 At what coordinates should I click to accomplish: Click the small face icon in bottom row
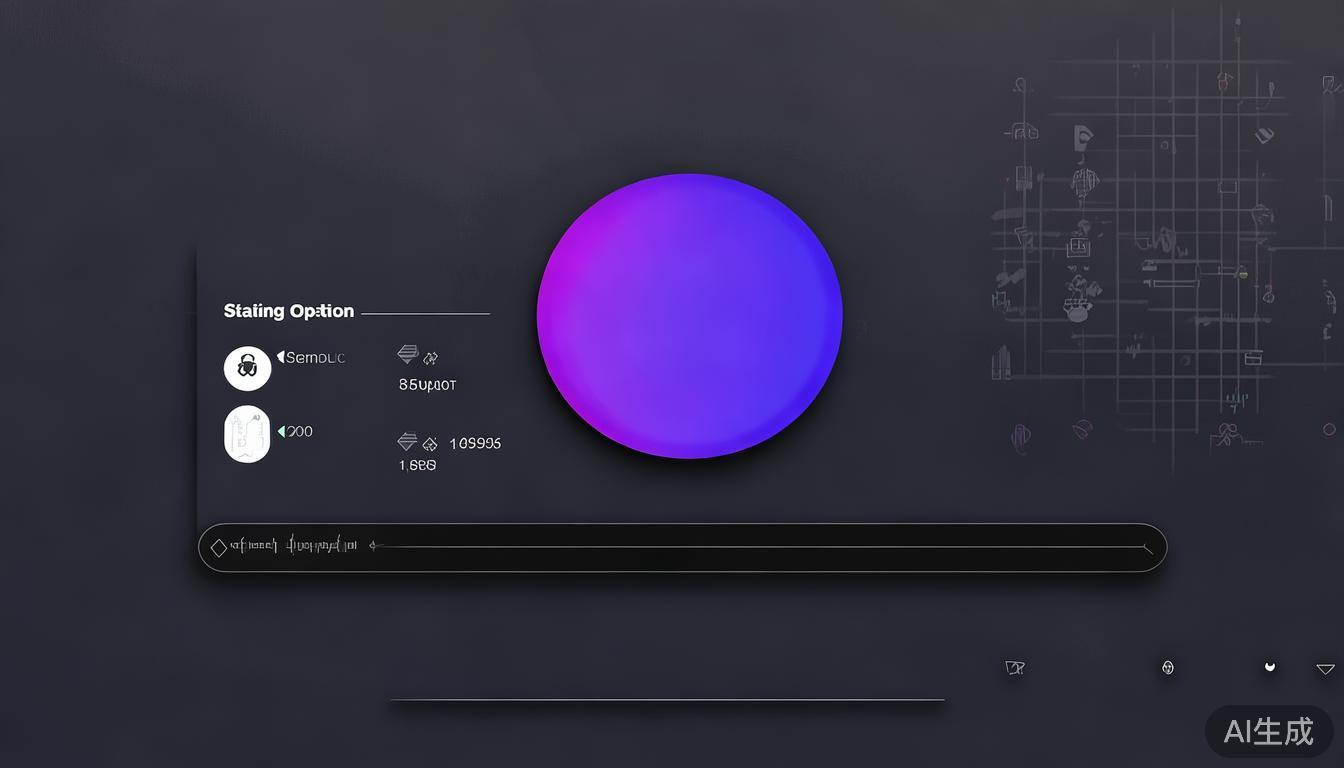point(1167,668)
